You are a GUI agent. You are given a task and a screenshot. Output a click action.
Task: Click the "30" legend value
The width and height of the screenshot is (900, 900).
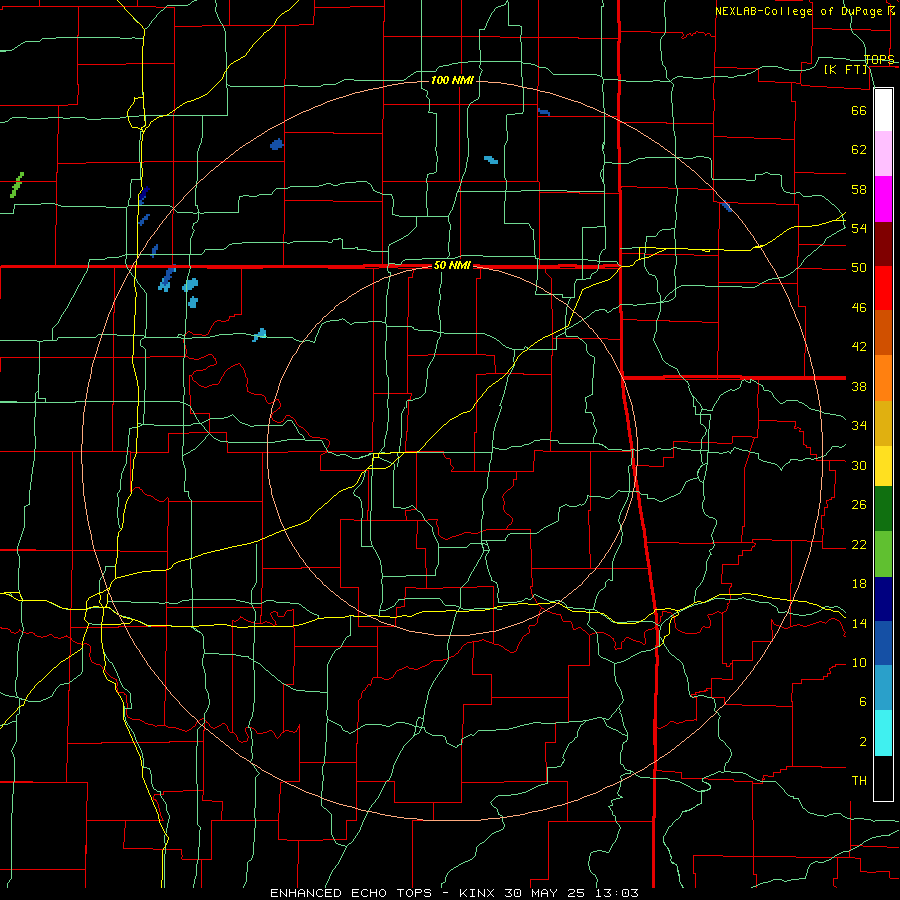tap(859, 465)
